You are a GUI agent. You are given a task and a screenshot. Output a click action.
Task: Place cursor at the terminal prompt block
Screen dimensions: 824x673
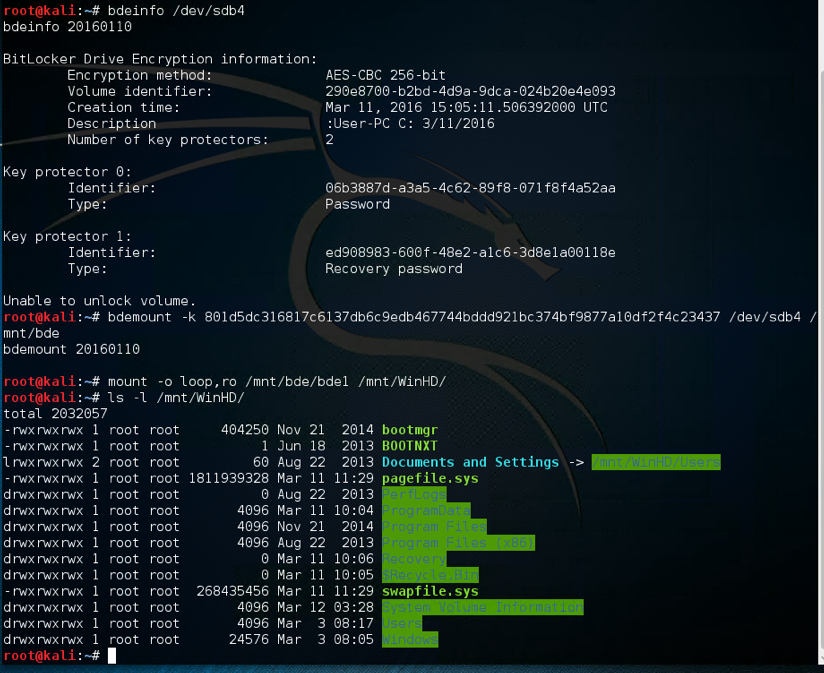112,656
